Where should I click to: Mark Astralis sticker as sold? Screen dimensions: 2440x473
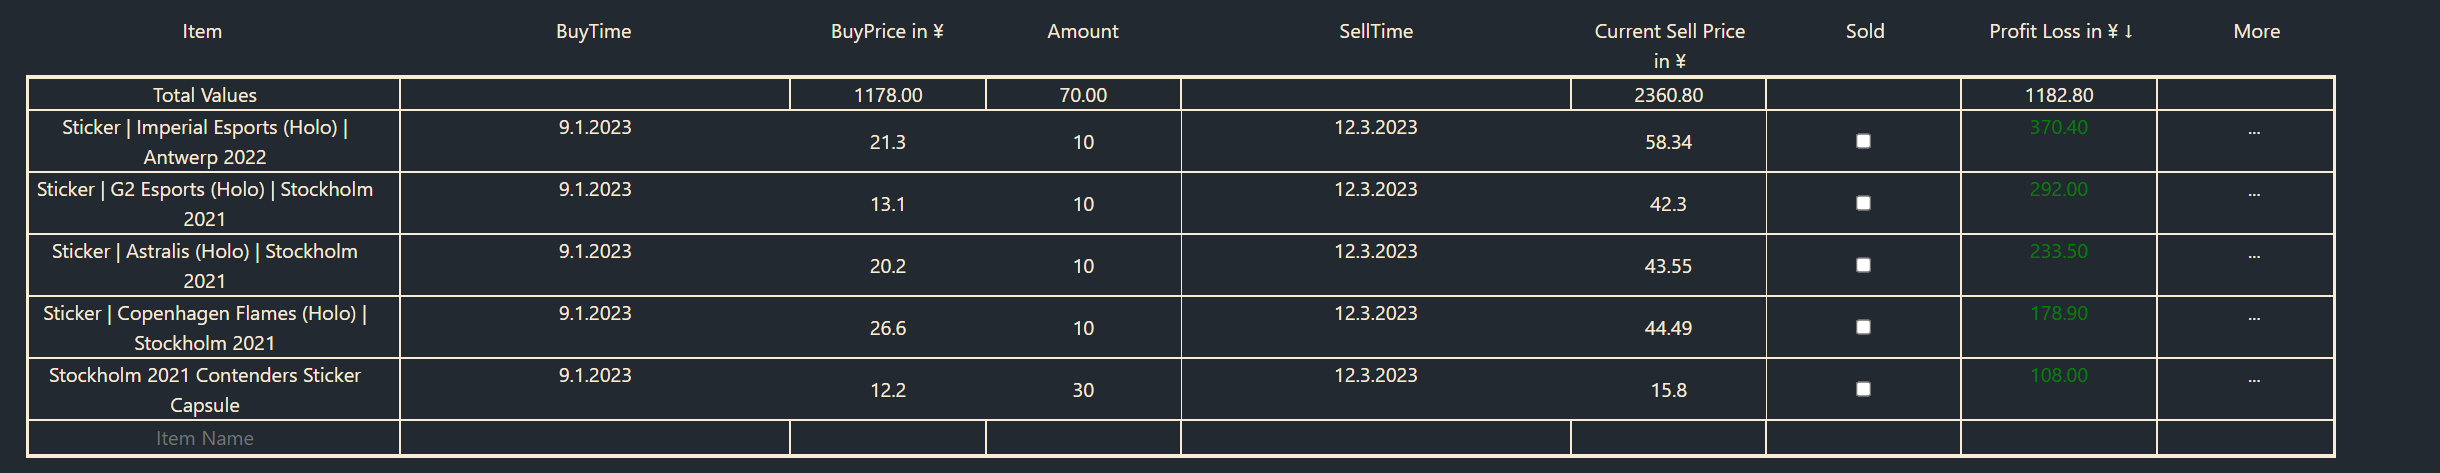[x=1863, y=265]
